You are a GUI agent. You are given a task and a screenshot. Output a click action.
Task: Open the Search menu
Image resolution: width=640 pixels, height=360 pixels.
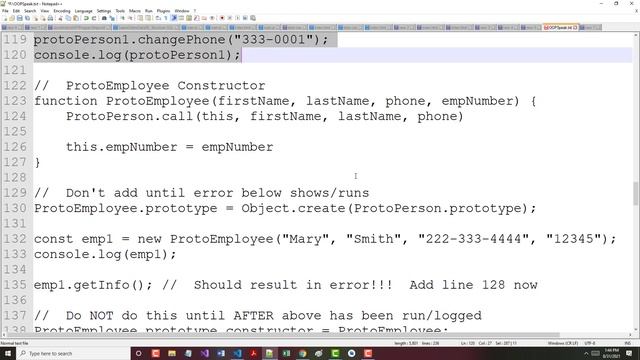click(30, 11)
